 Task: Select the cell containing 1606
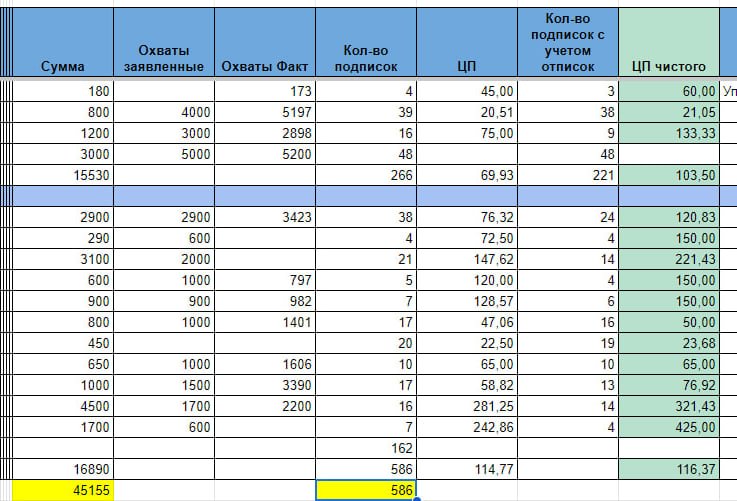265,364
